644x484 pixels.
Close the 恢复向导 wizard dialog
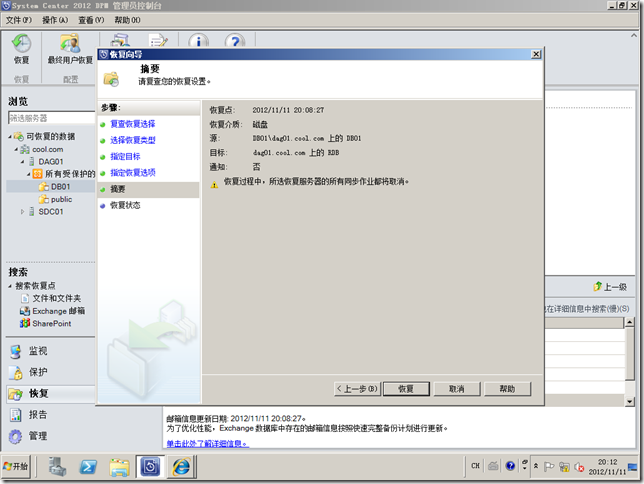coord(536,54)
